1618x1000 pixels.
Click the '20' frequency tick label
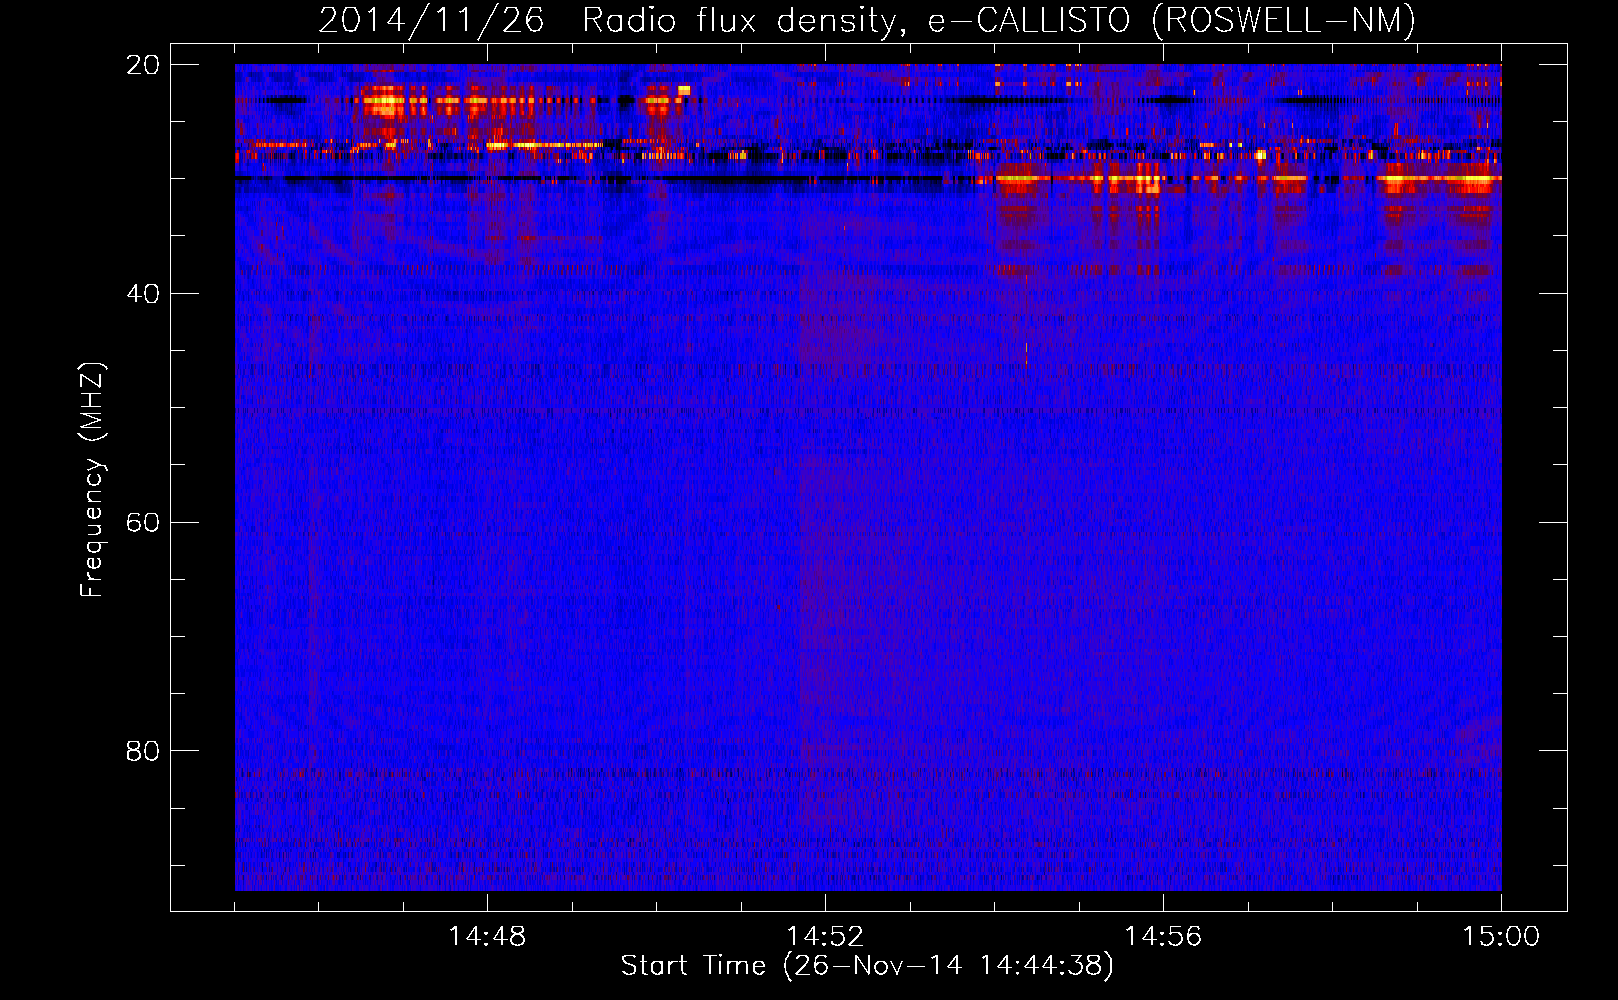pos(143,65)
